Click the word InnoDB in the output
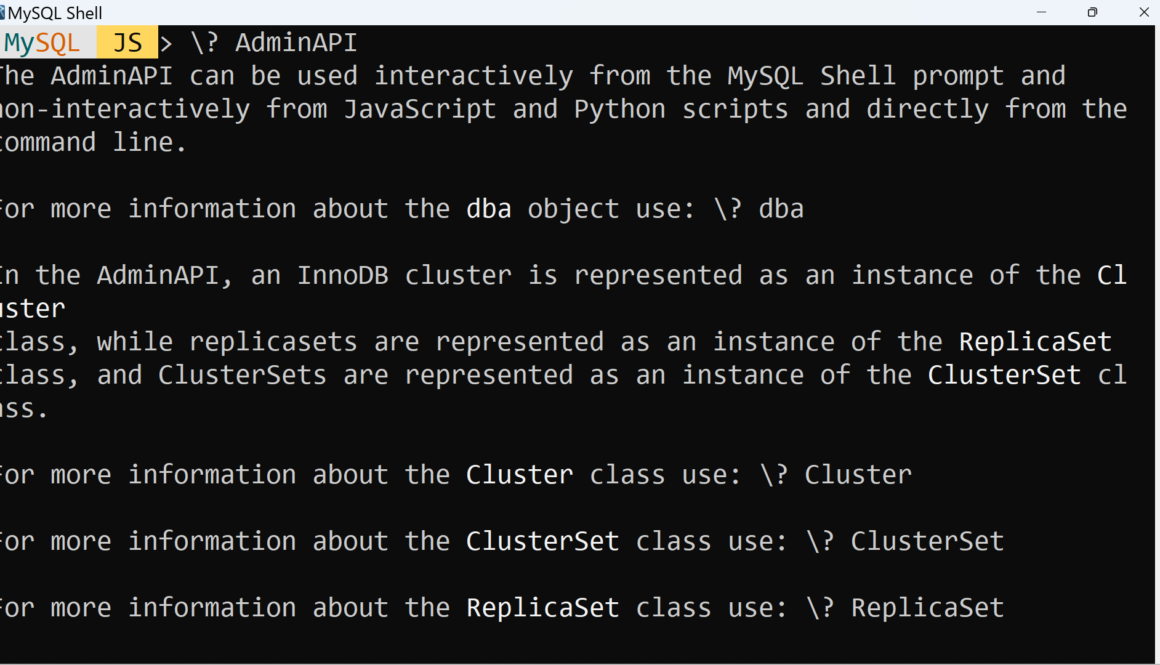Viewport: 1160px width, 665px height. [343, 275]
